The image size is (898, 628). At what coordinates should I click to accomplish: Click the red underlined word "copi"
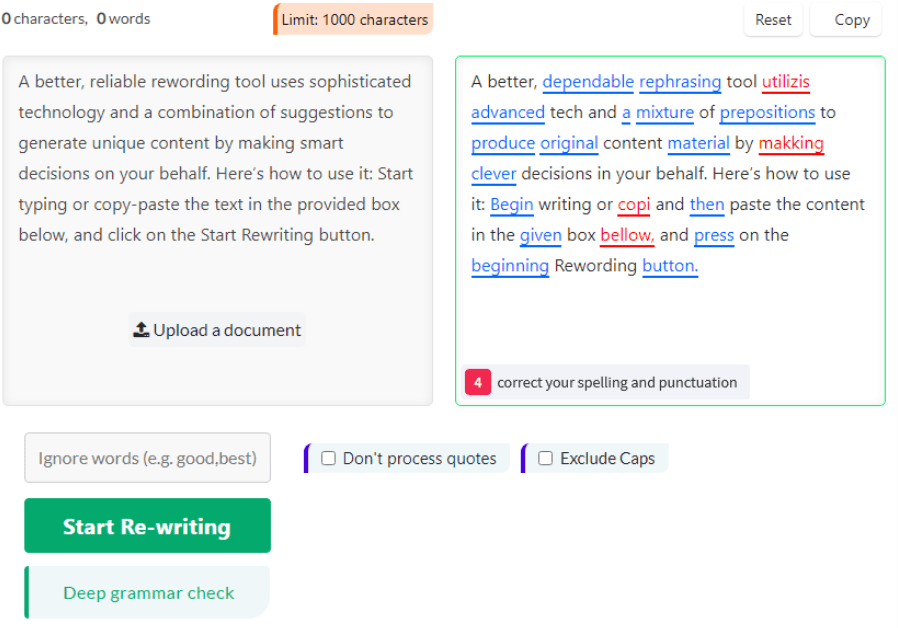tap(634, 205)
